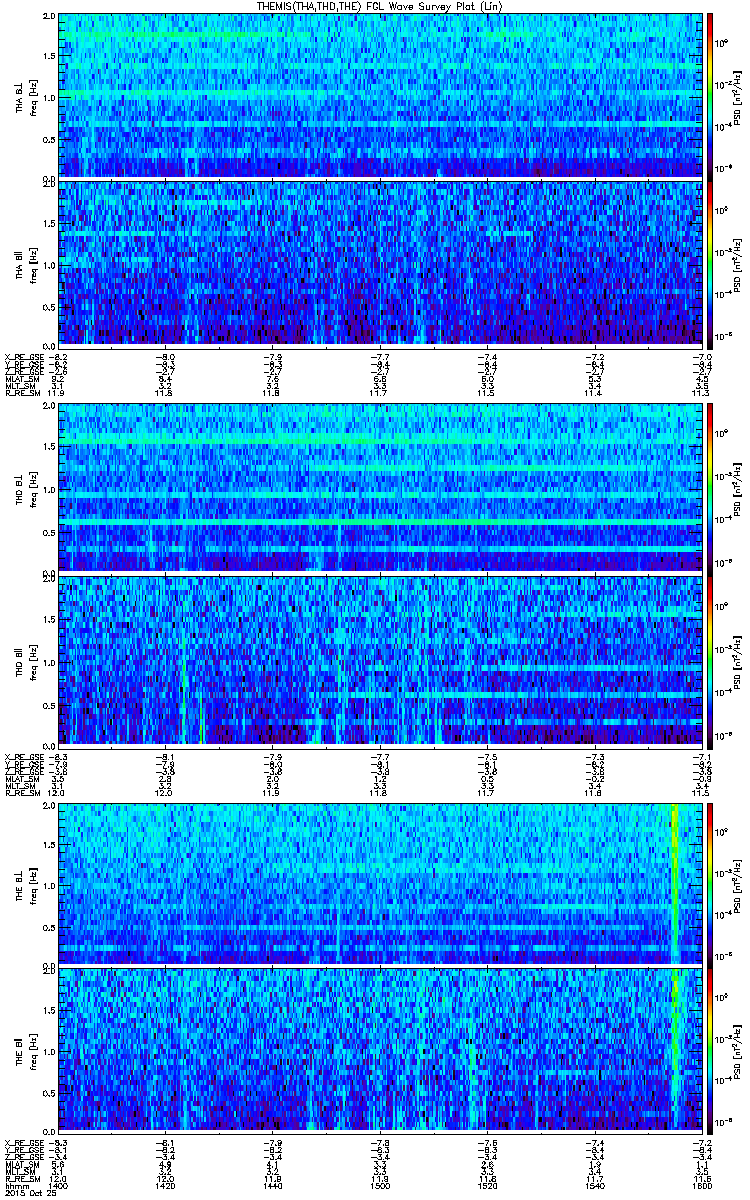Image resolution: width=750 pixels, height=1200 pixels.
Task: Click the '1600' time tick label
Action: tap(702, 1185)
